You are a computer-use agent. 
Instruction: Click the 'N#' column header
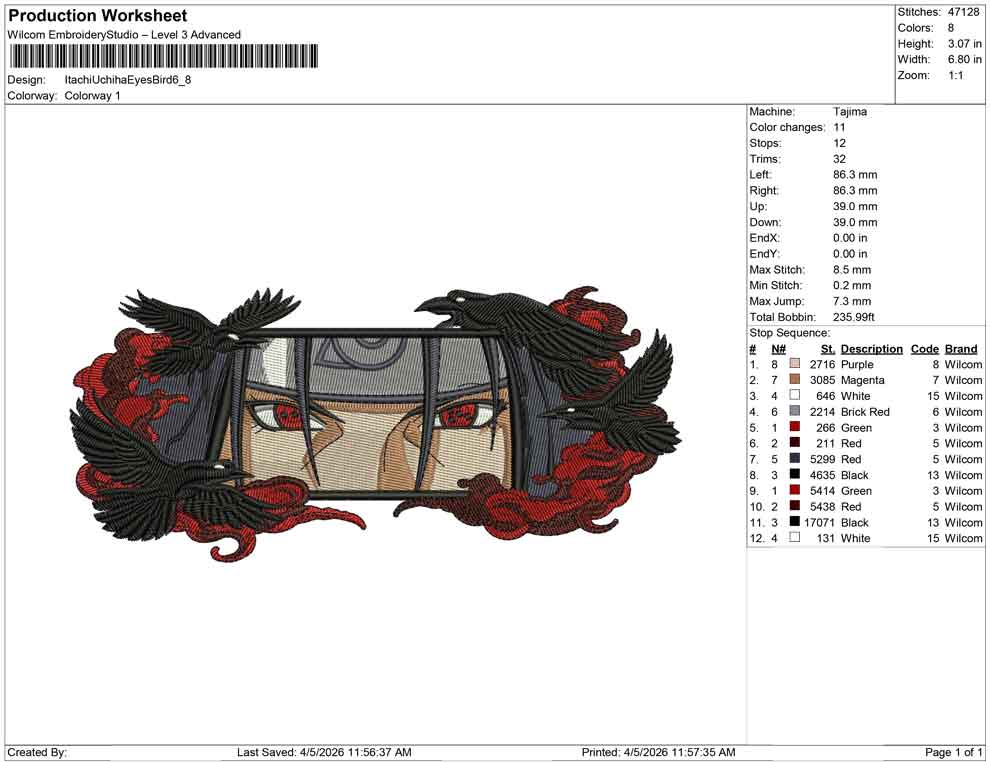coord(778,349)
